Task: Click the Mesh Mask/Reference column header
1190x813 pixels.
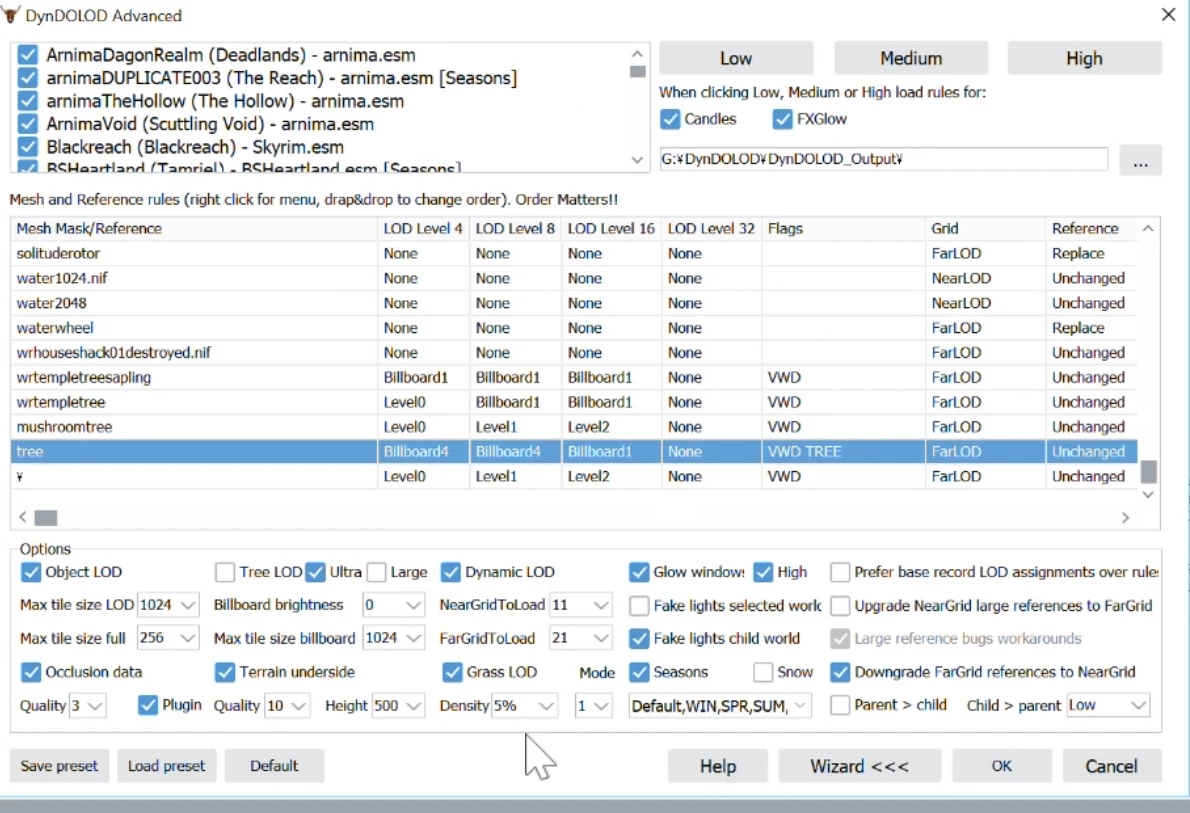Action: pos(194,228)
